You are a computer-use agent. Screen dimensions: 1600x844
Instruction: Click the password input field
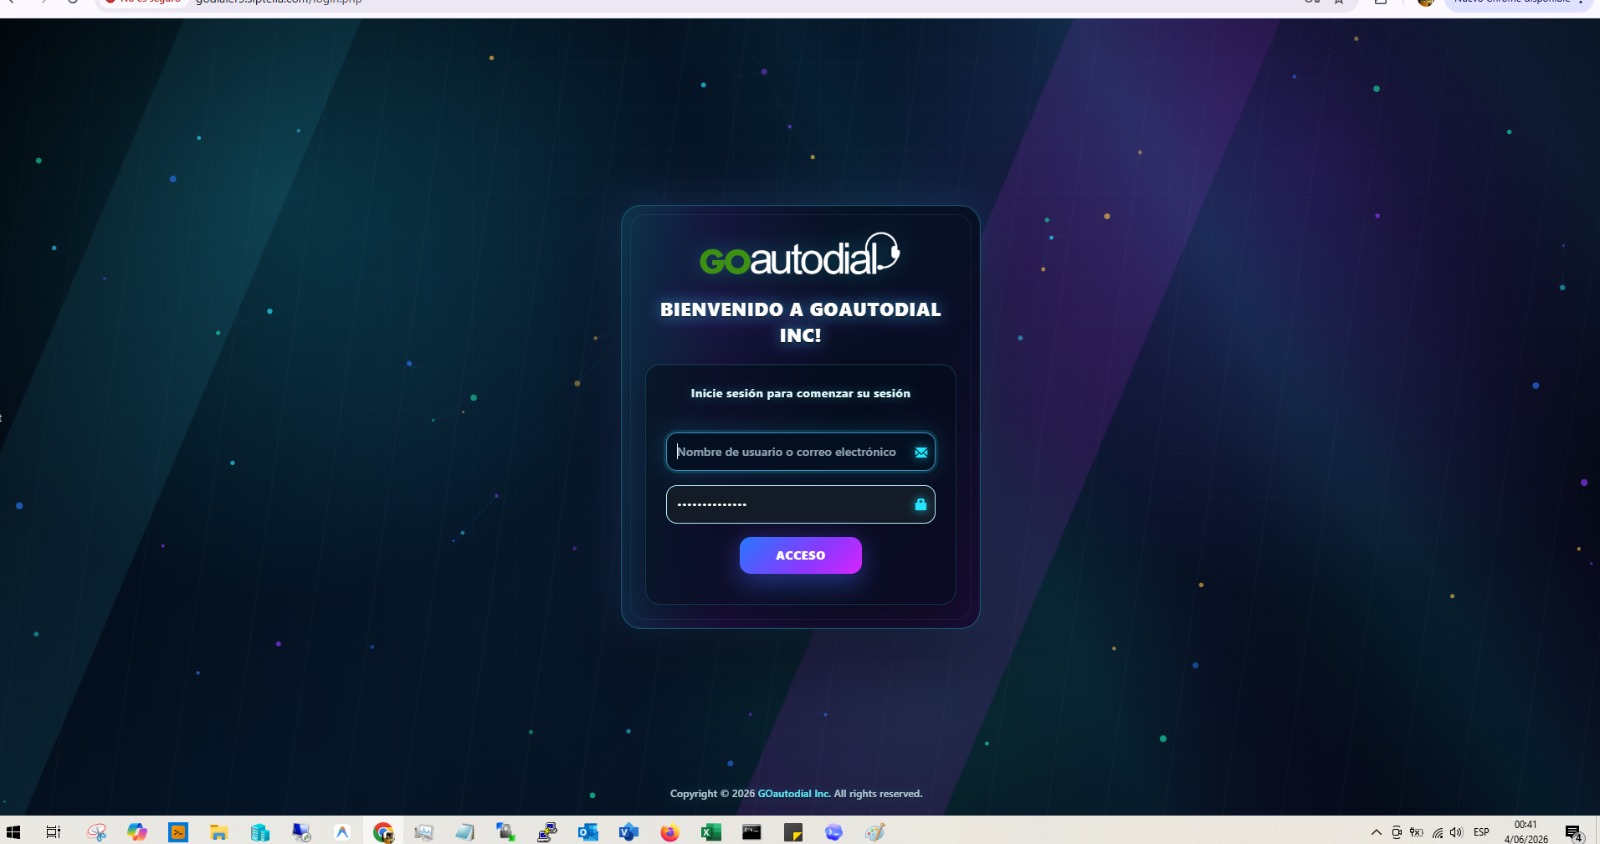800,505
